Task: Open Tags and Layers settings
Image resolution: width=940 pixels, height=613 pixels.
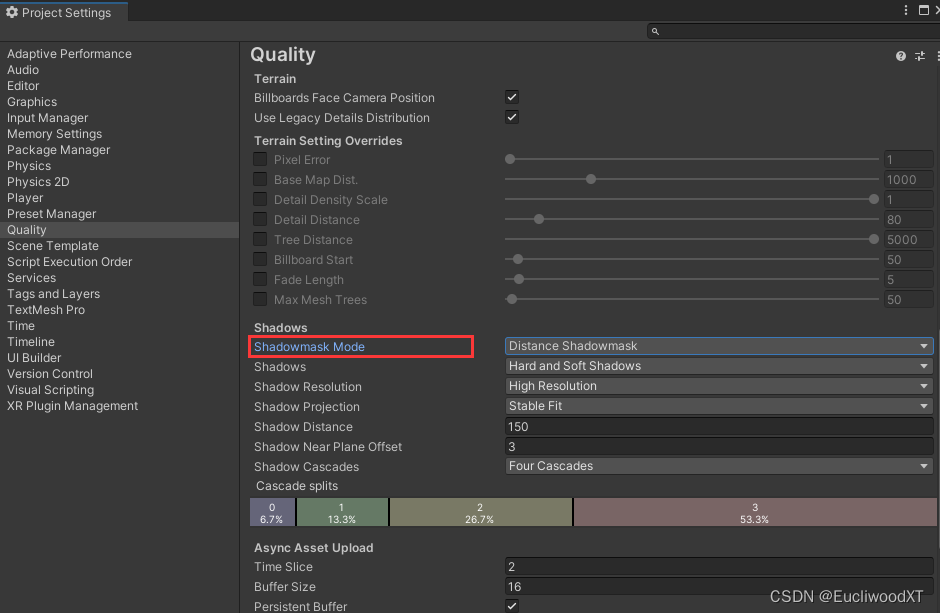Action: (53, 294)
